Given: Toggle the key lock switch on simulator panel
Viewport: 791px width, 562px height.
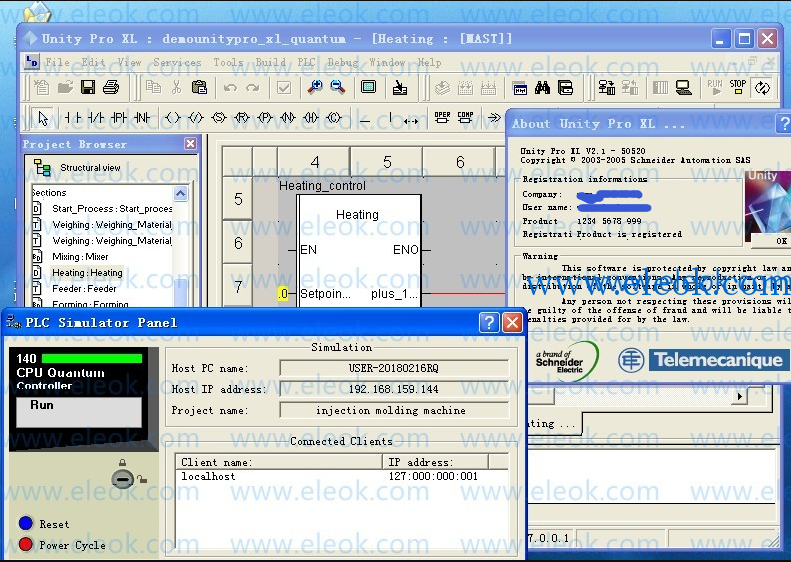Looking at the screenshot, I should 123,479.
